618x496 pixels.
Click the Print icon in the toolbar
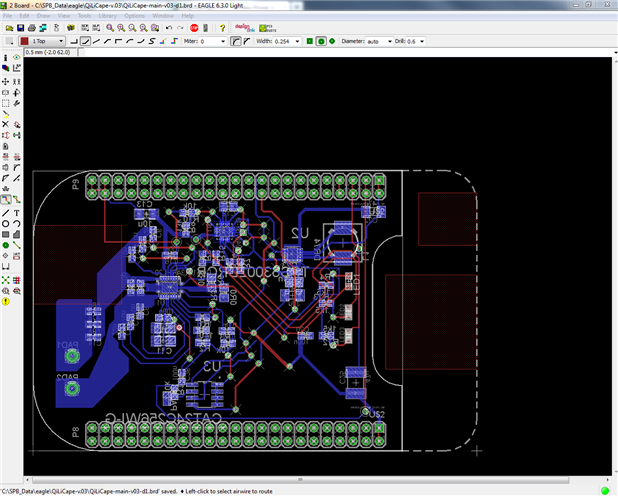[34, 28]
